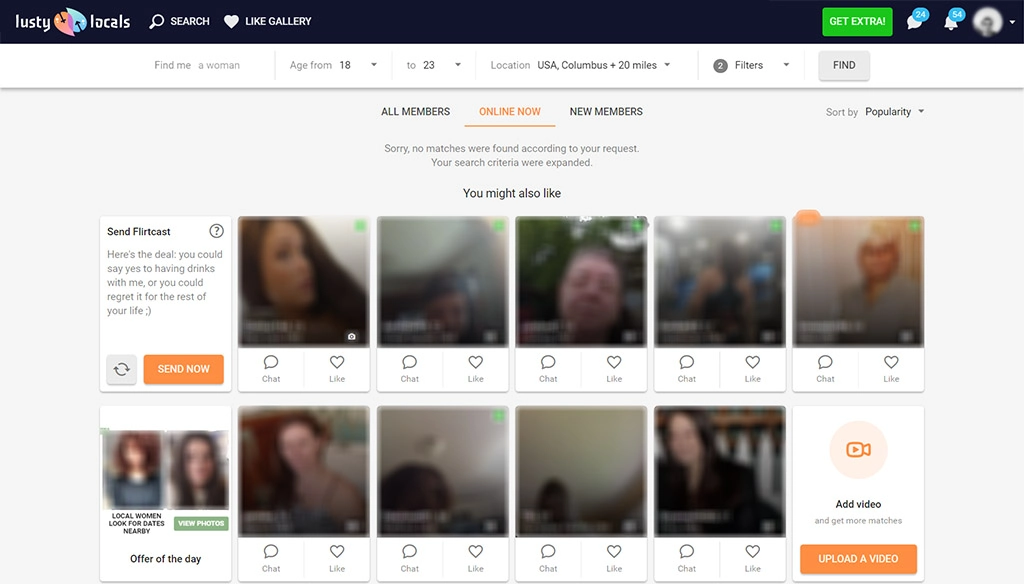Open the messages chat bubble icon
Screen dimensions: 1024x584
[914, 22]
